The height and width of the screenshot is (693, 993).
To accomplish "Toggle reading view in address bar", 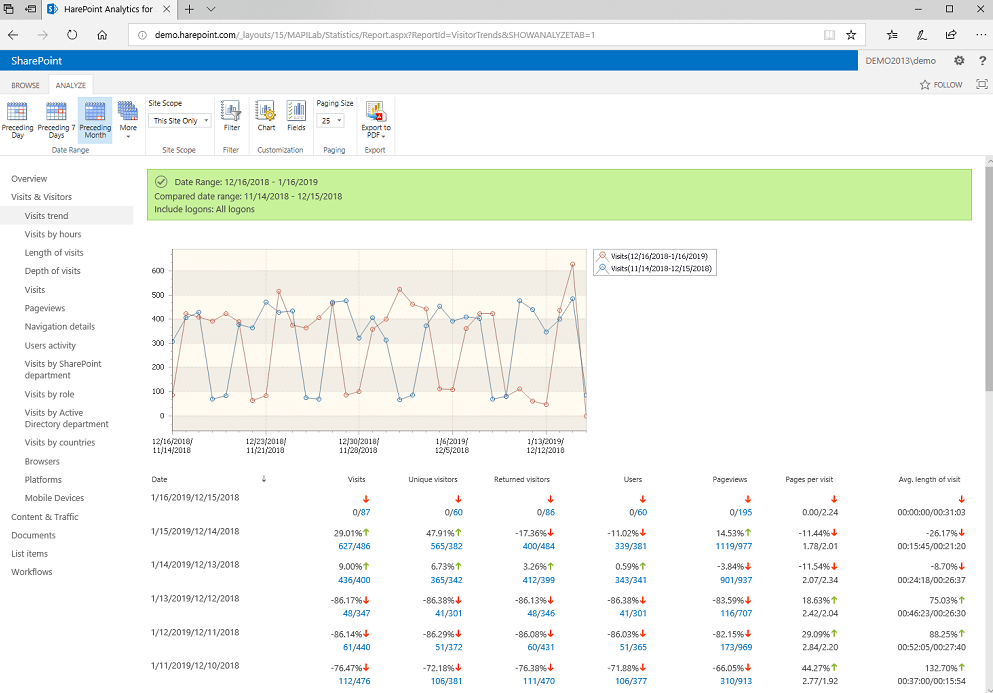I will tap(829, 35).
